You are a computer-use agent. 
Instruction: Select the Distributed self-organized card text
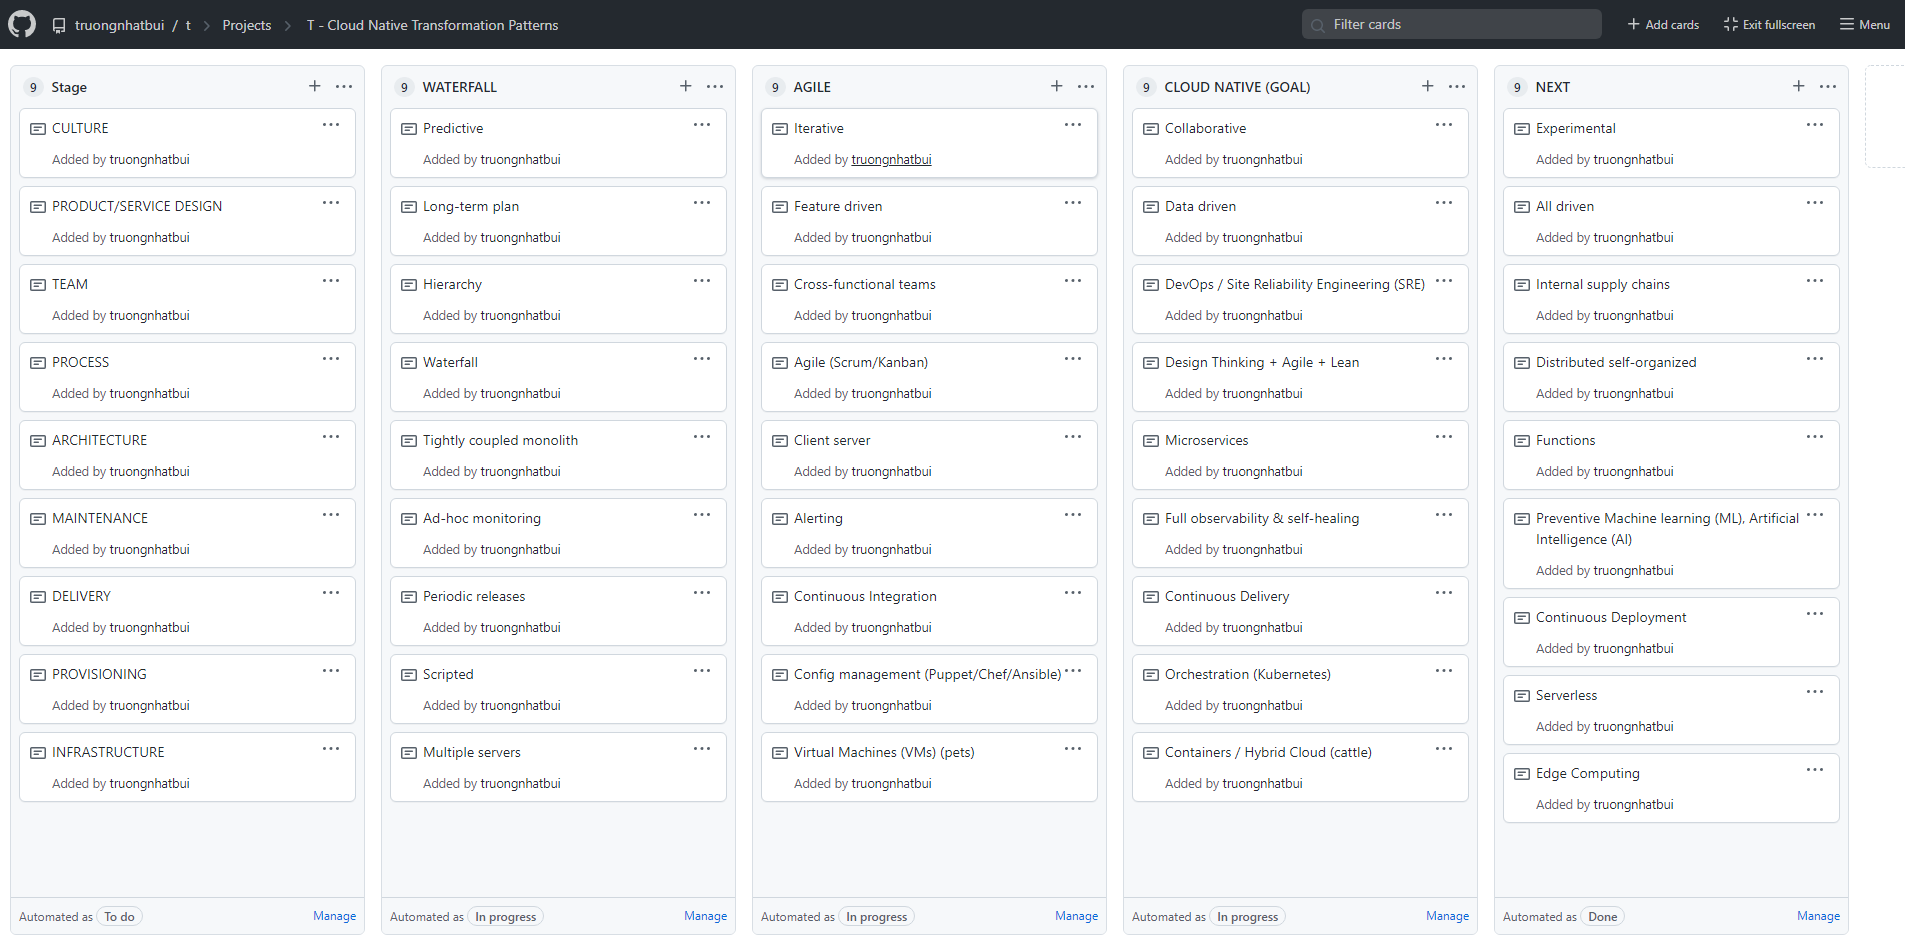pyautogui.click(x=1616, y=363)
